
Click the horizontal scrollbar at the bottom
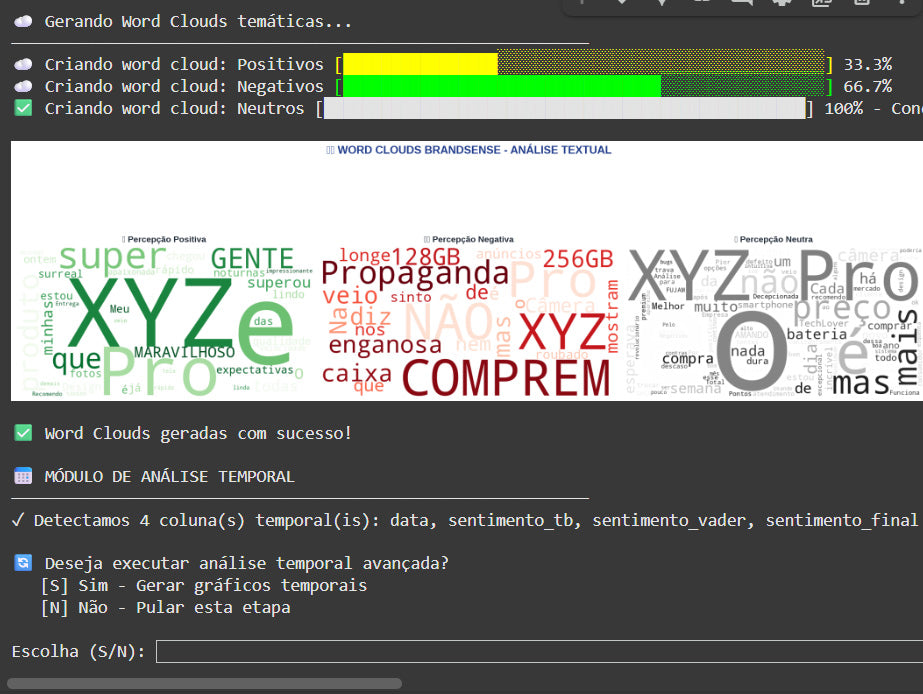coord(204,684)
